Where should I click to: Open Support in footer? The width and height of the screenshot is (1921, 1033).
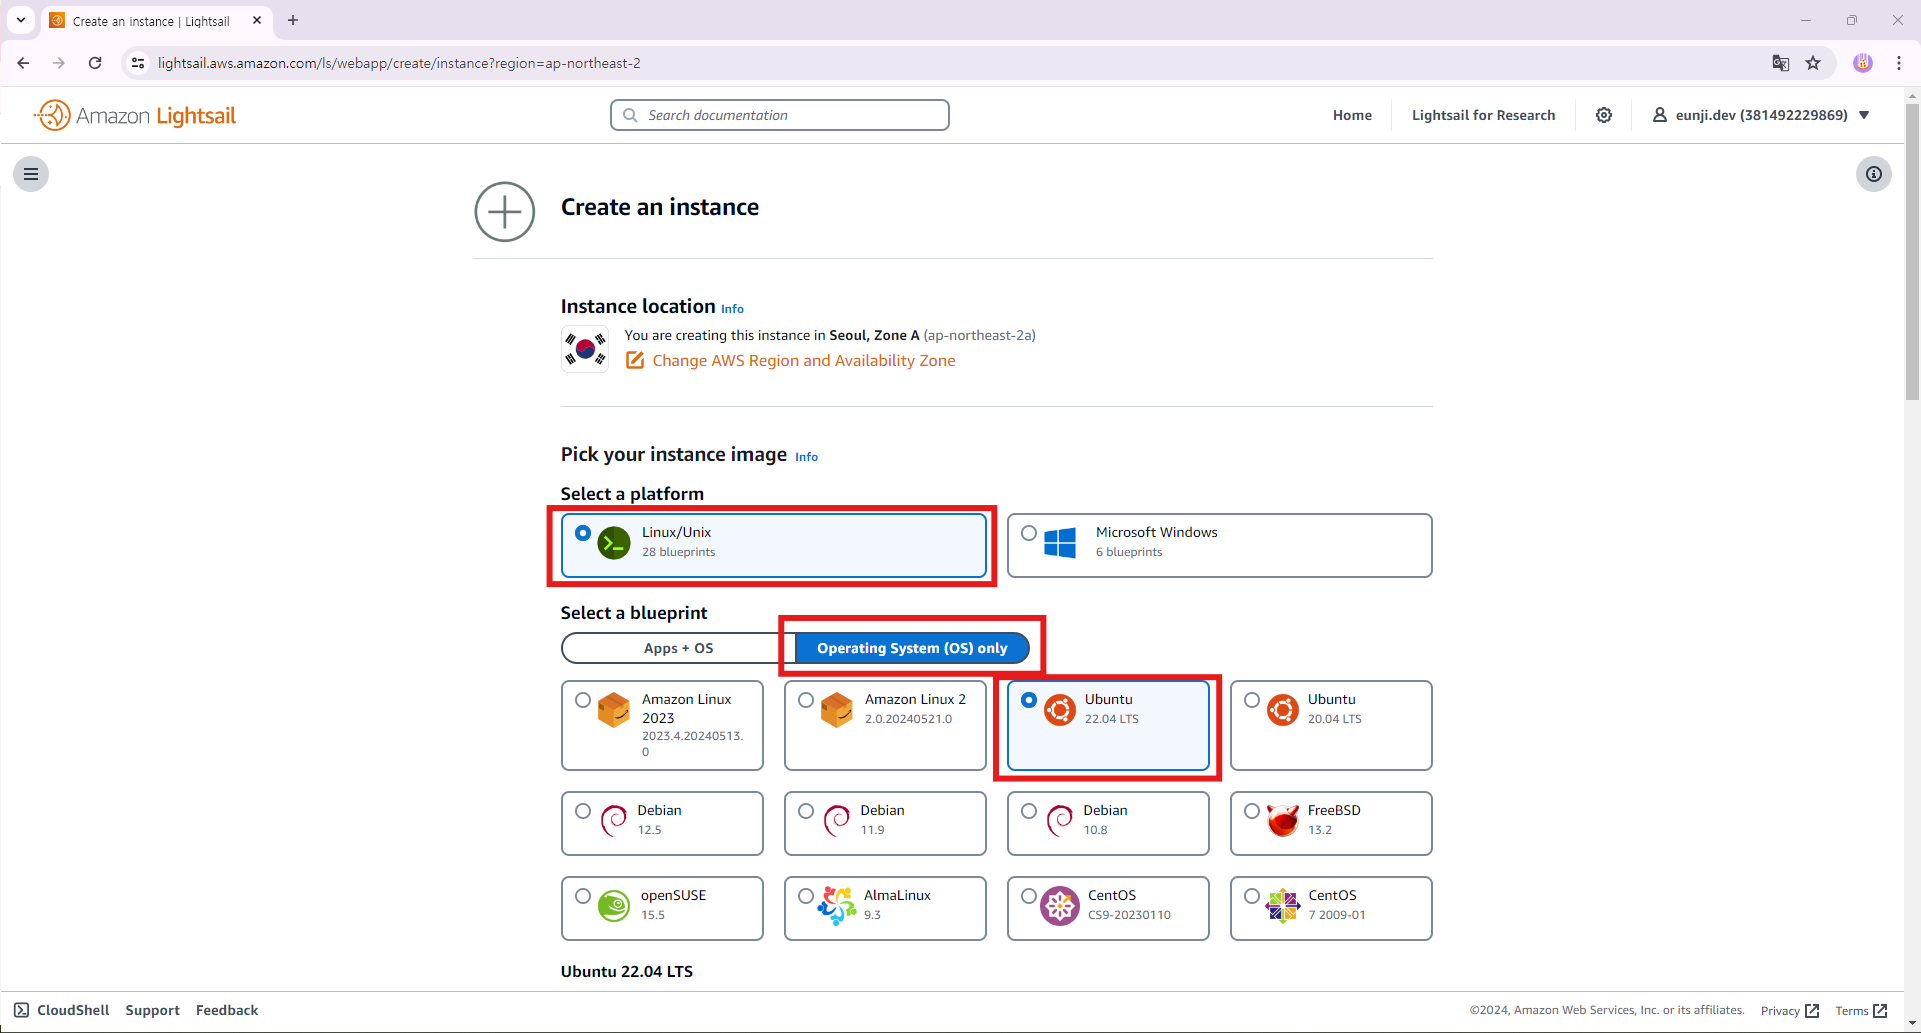[x=152, y=1010]
